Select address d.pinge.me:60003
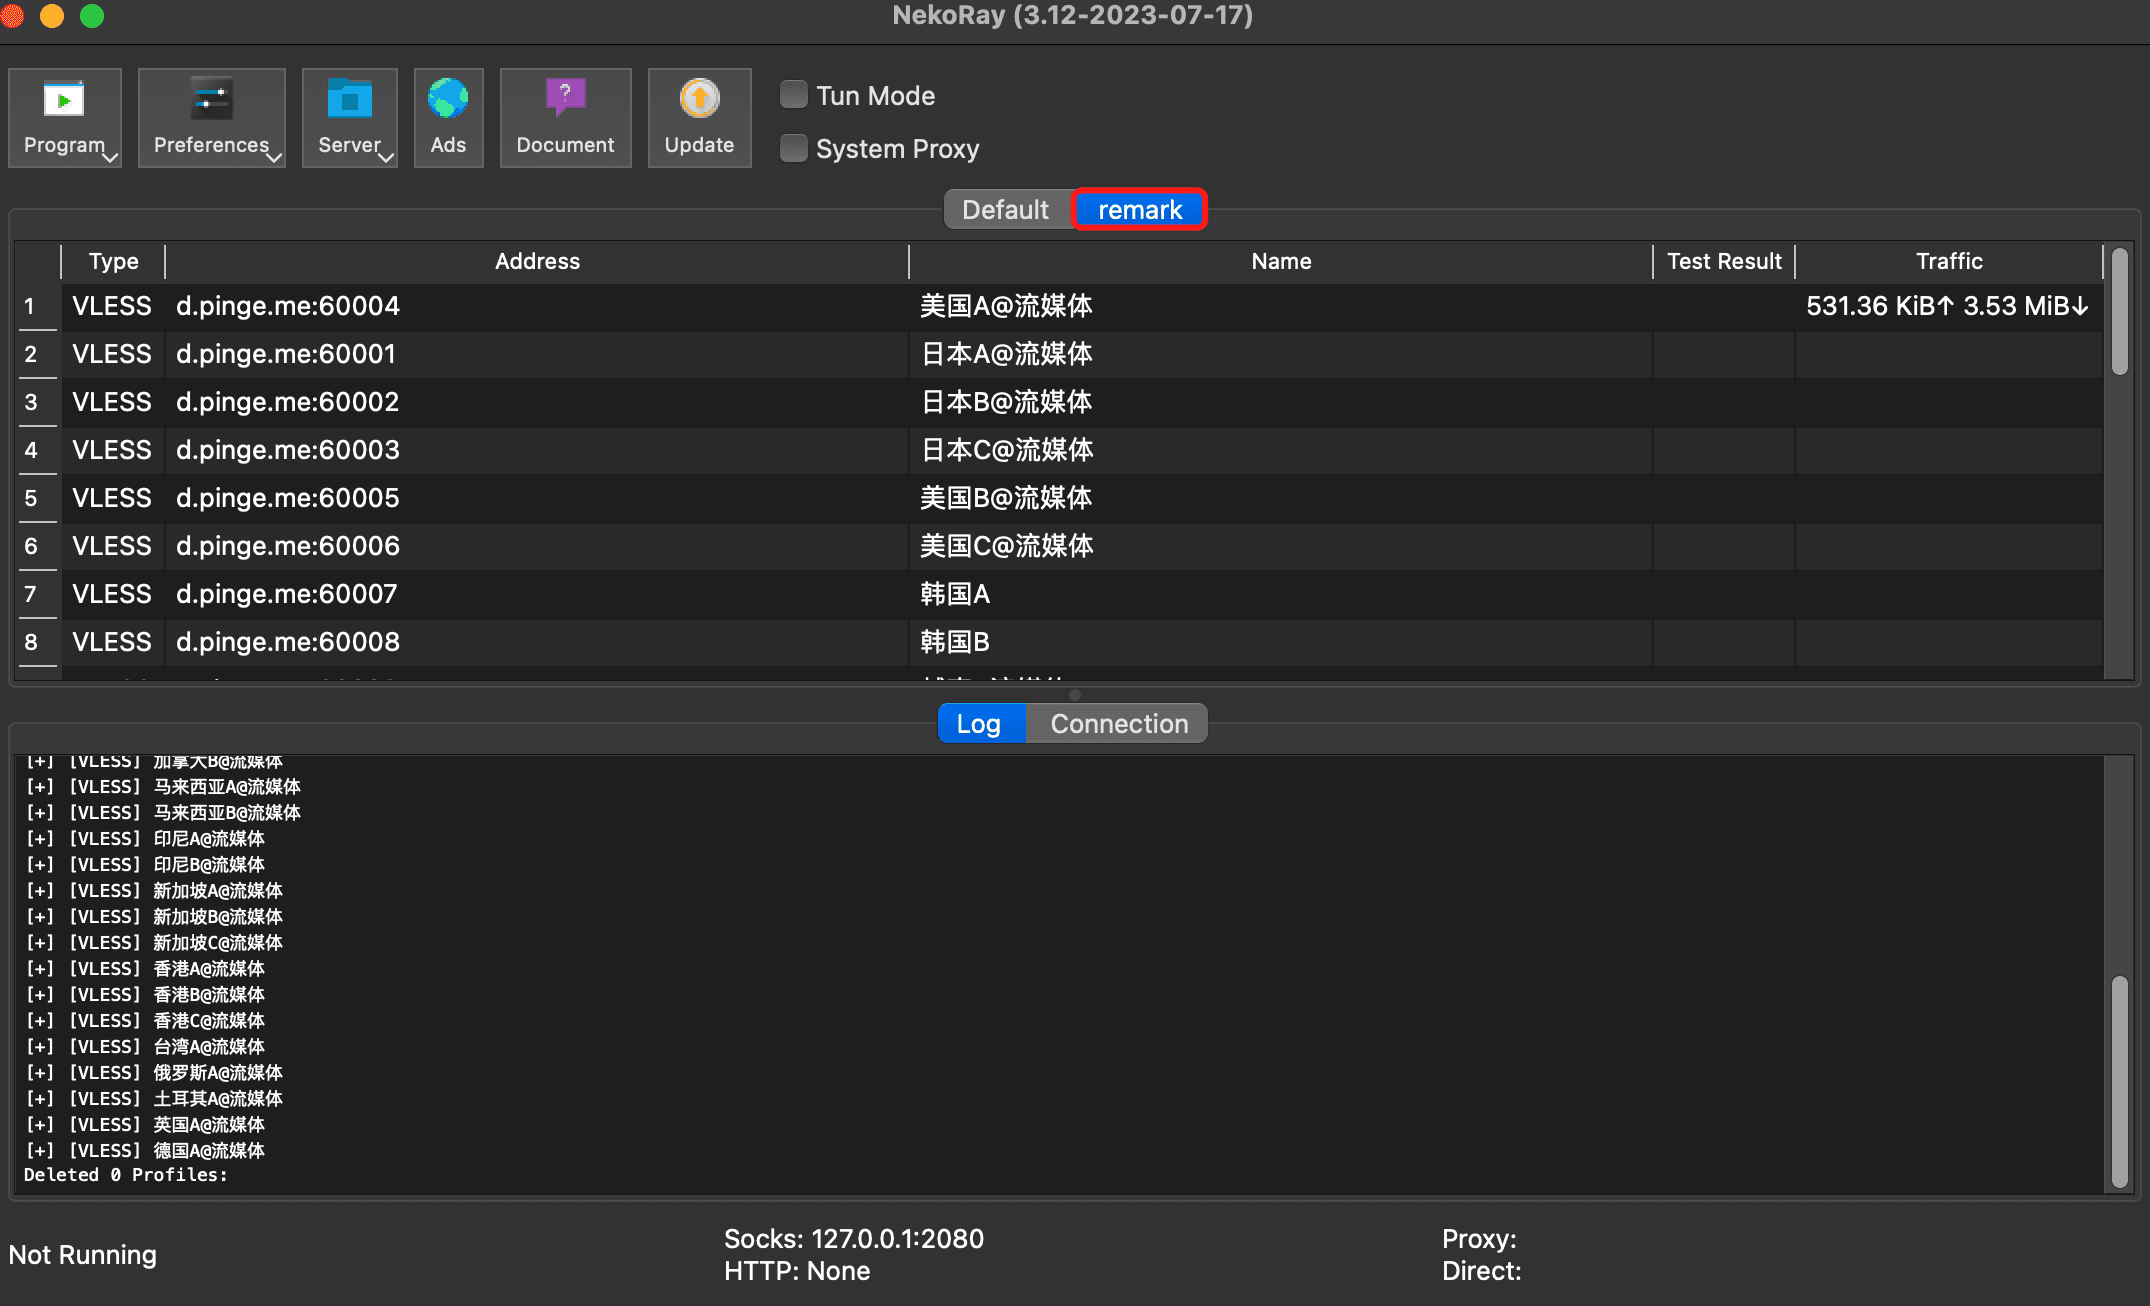The height and width of the screenshot is (1306, 2150). [x=288, y=450]
